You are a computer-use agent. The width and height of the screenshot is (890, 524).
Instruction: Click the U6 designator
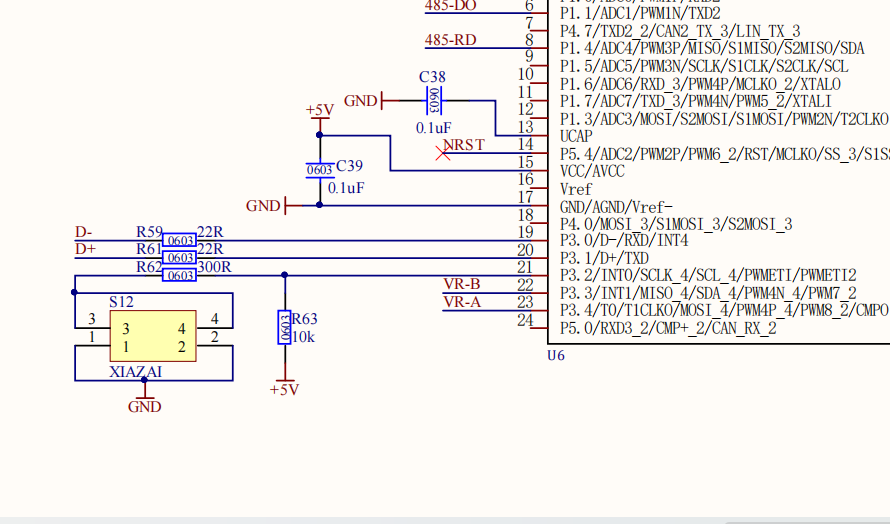tap(556, 355)
